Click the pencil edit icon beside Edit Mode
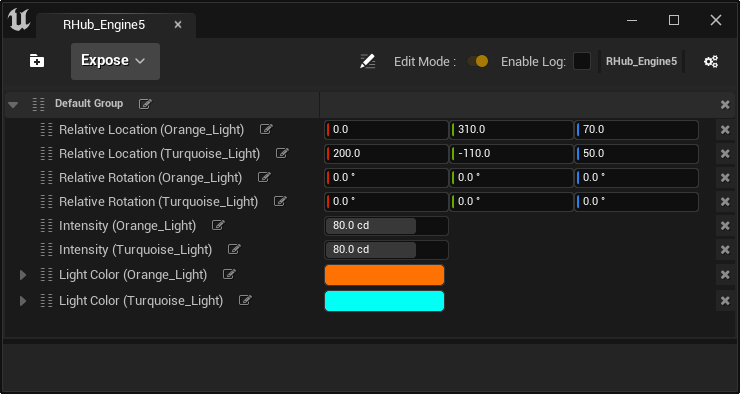 click(x=367, y=61)
